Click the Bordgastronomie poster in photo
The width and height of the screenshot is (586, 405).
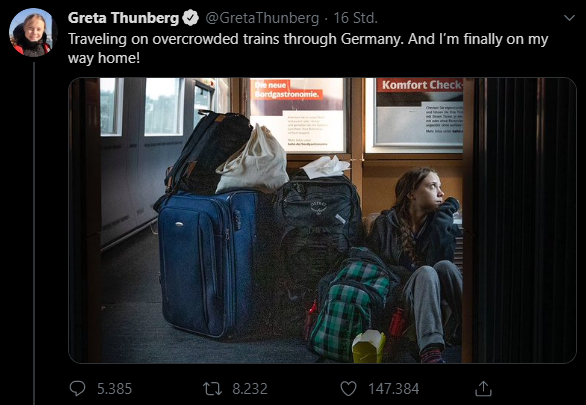pyautogui.click(x=297, y=115)
